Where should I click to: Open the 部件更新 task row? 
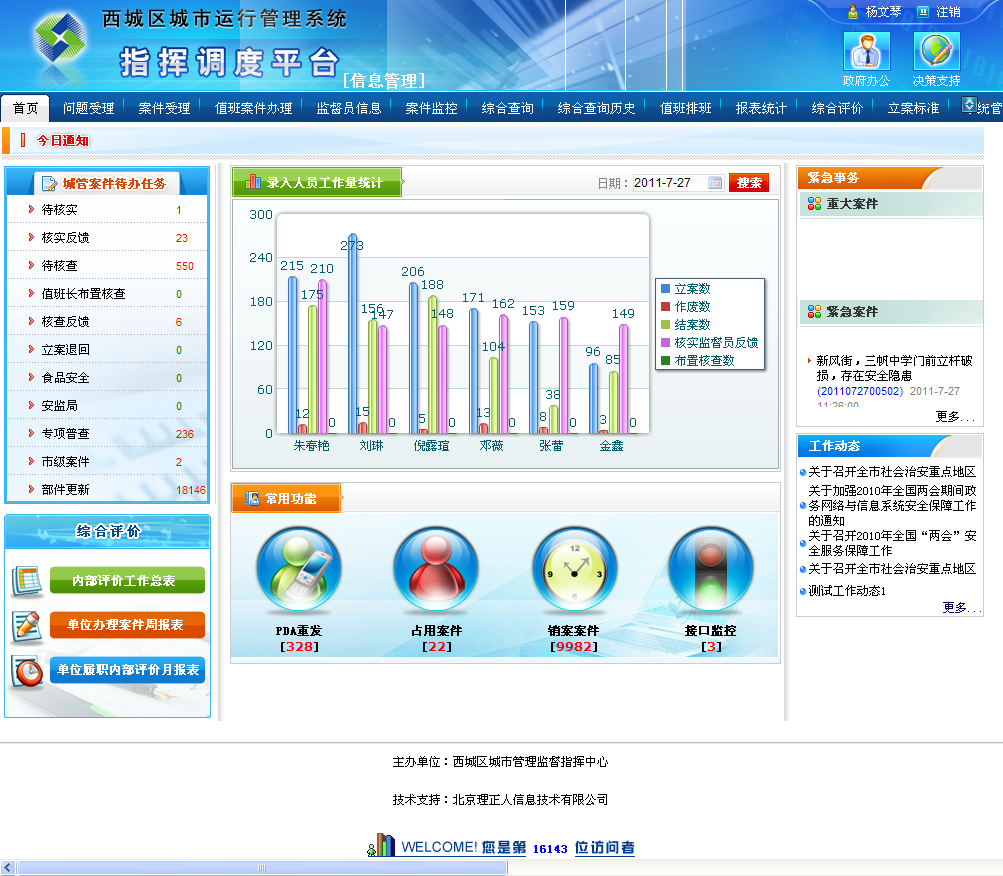pyautogui.click(x=107, y=490)
